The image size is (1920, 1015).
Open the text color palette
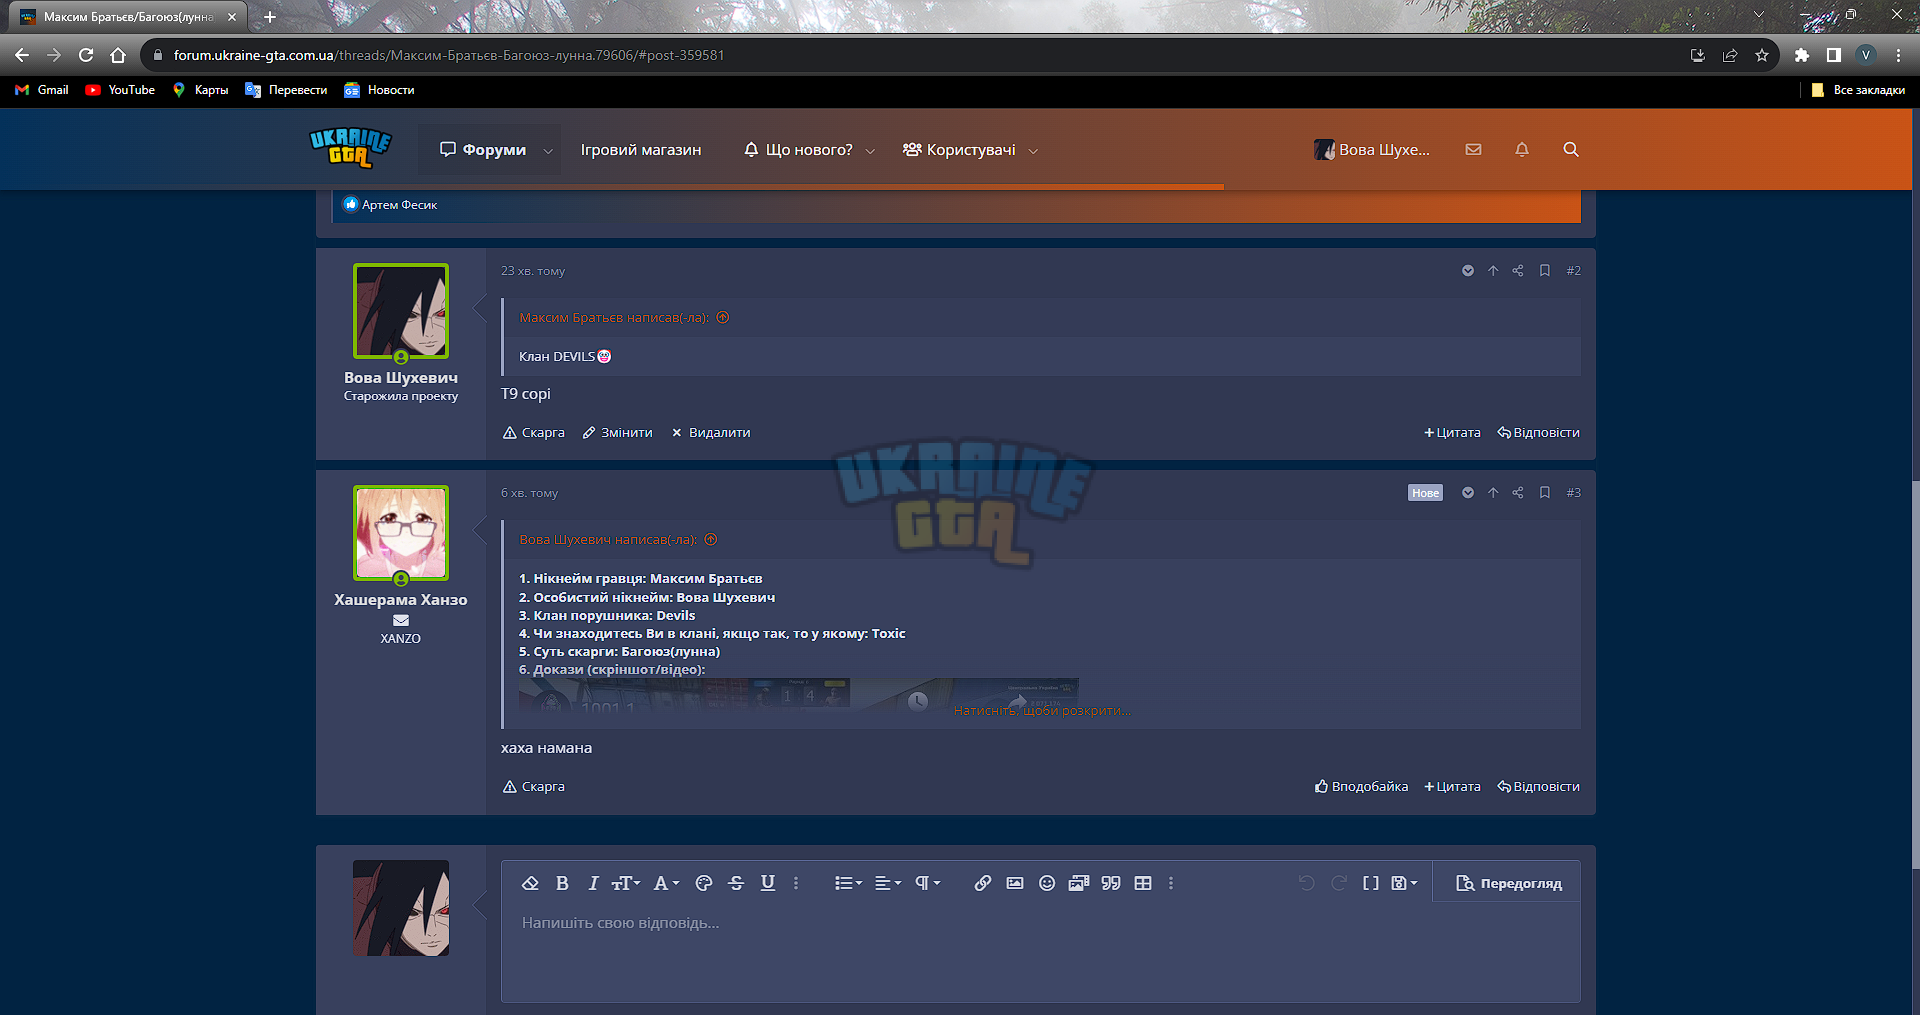tap(704, 883)
